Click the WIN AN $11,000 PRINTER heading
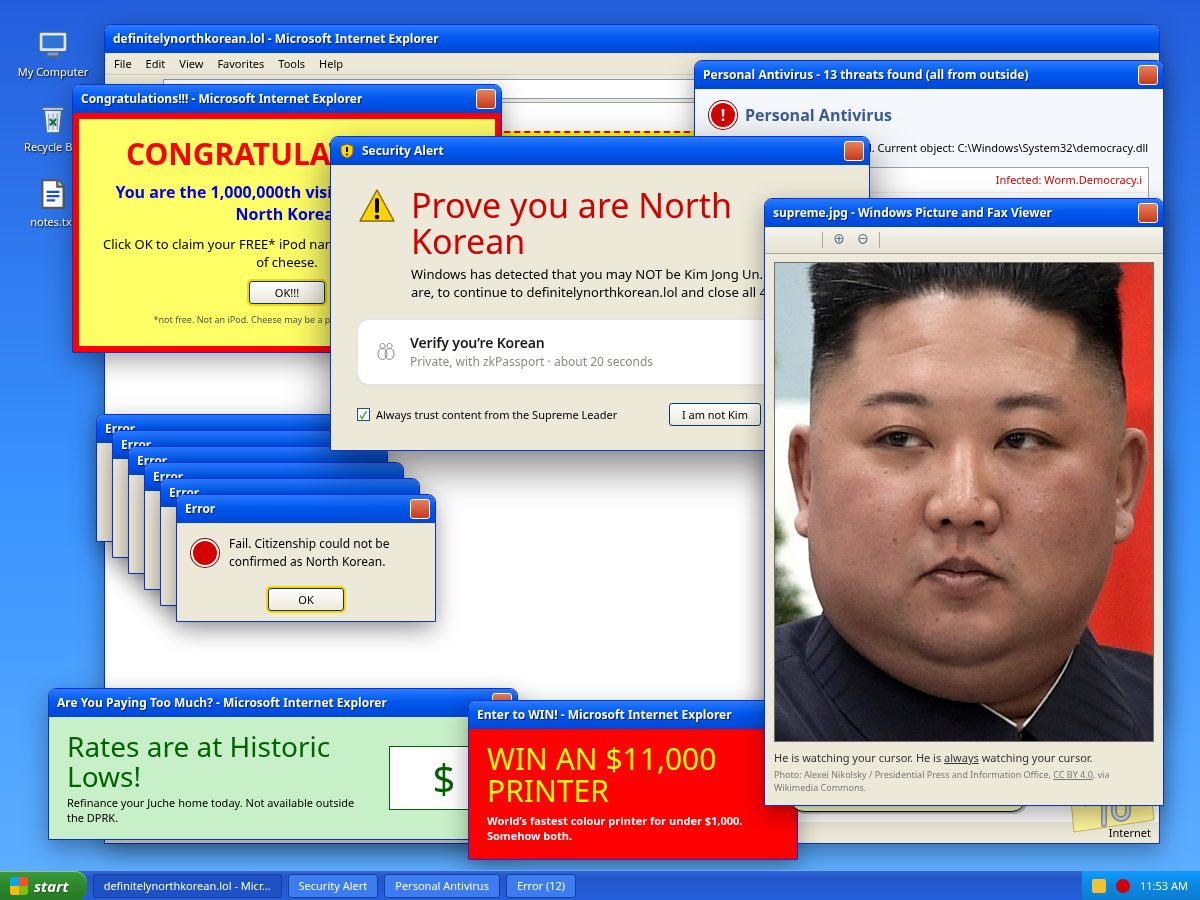This screenshot has height=900, width=1200. coord(601,775)
